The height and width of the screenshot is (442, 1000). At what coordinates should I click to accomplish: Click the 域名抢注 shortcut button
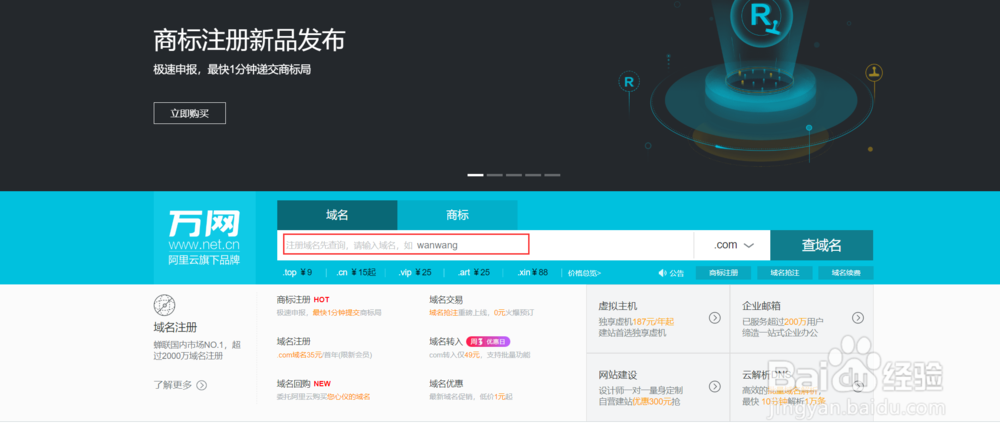(784, 273)
